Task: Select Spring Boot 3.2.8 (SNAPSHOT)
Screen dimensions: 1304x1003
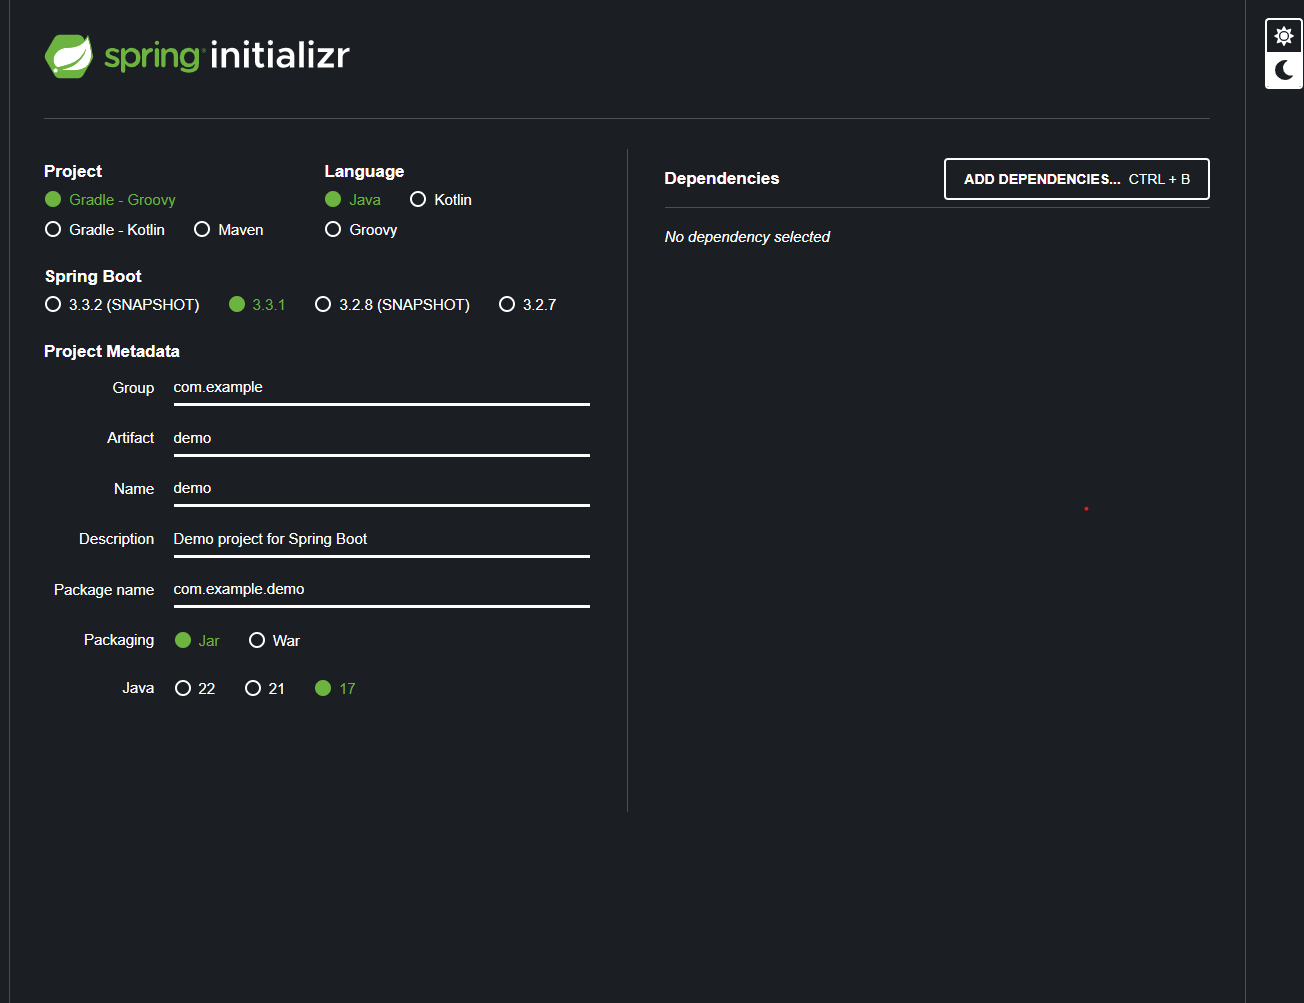Action: [x=392, y=305]
